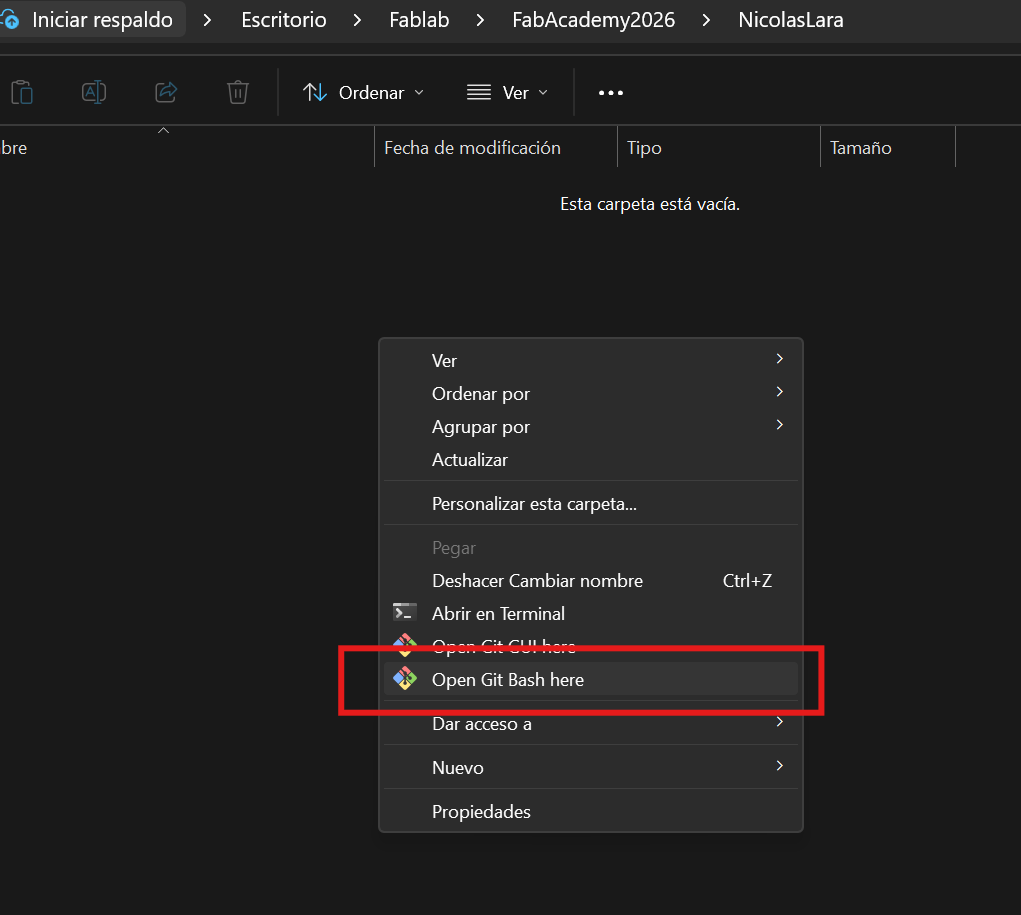Viewport: 1021px width, 915px height.
Task: Click the cloud backup icon in address bar
Action: click(9, 20)
